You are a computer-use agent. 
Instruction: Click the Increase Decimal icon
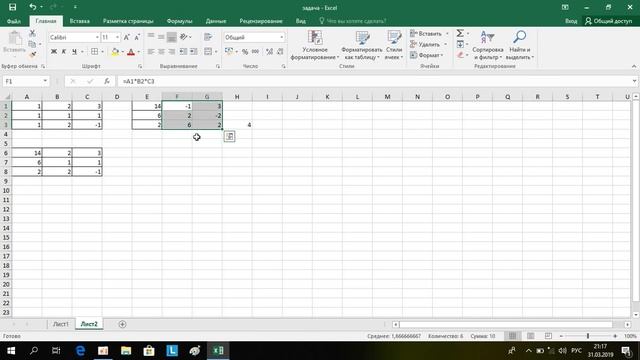tap(269, 52)
